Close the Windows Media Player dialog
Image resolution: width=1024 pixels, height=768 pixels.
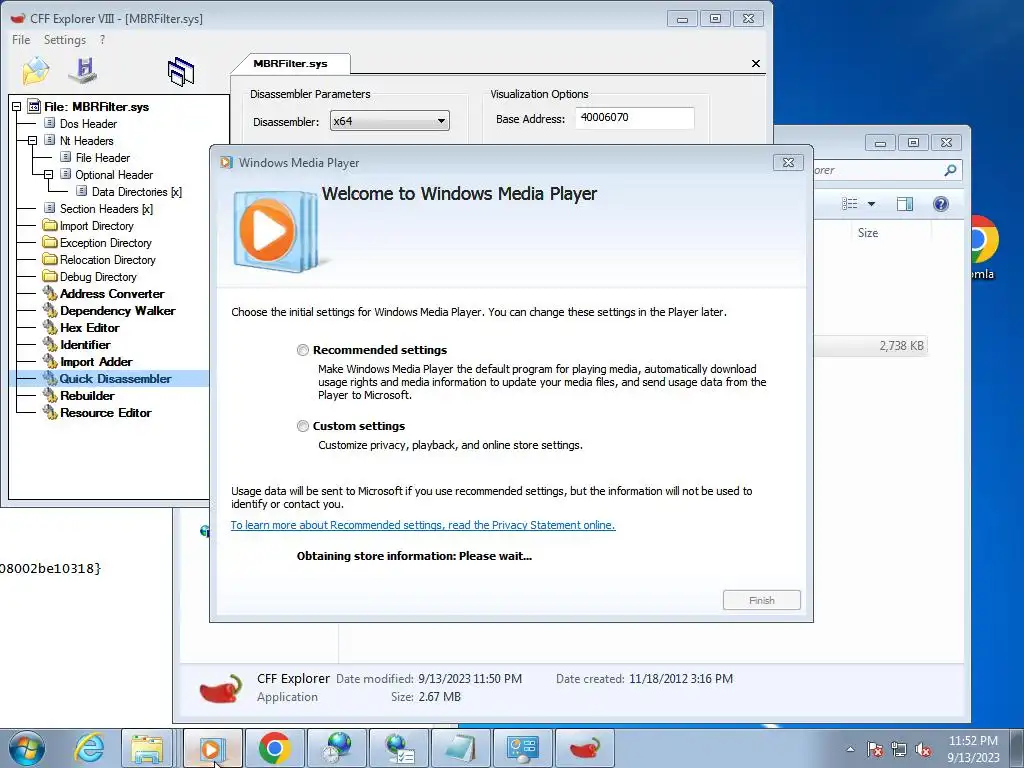point(788,163)
